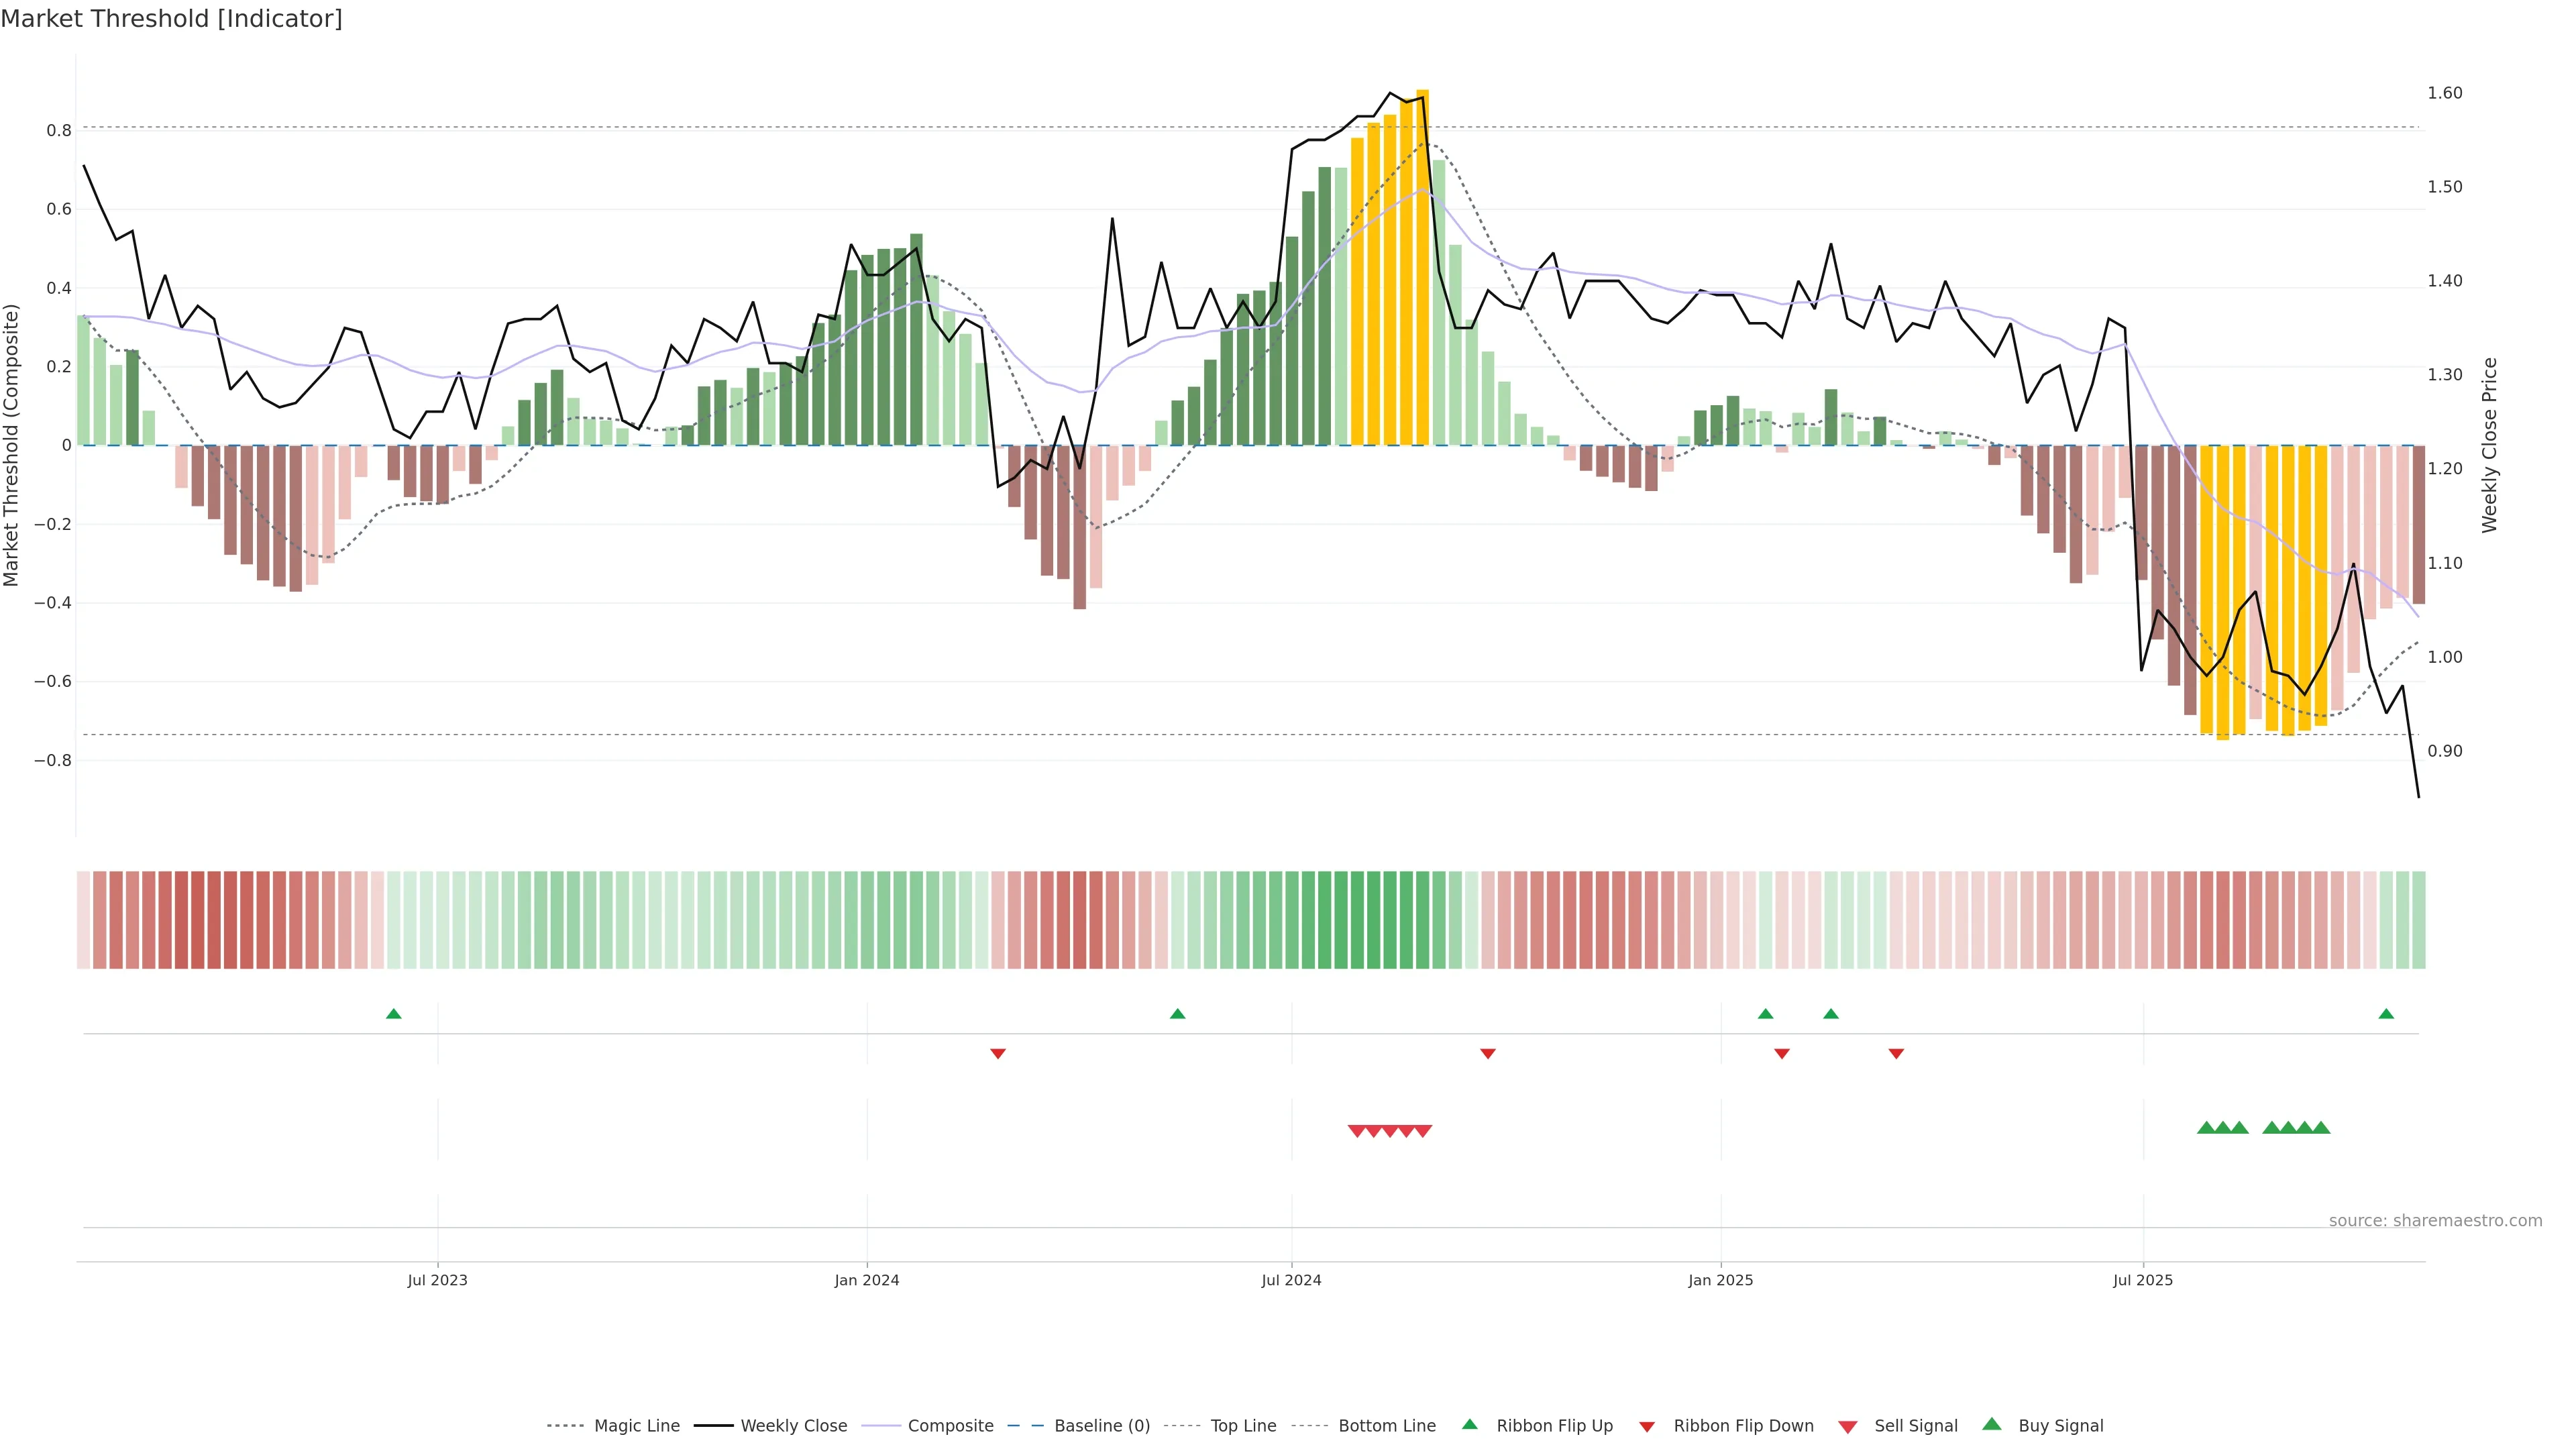This screenshot has height=1449, width=2576.
Task: Click the Ribbon Flip Up legend triangle
Action: [1469, 1424]
